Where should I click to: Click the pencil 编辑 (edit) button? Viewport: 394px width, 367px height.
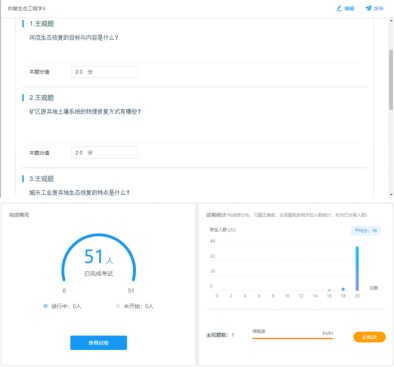tap(345, 8)
